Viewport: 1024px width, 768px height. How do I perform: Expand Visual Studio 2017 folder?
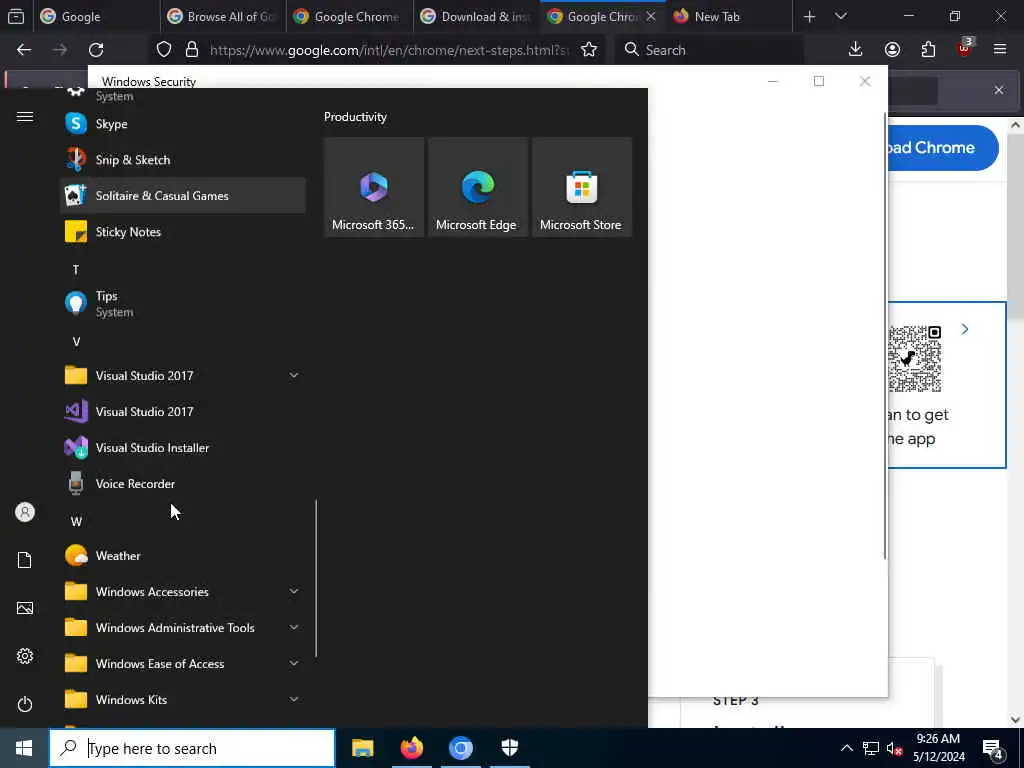(183, 376)
